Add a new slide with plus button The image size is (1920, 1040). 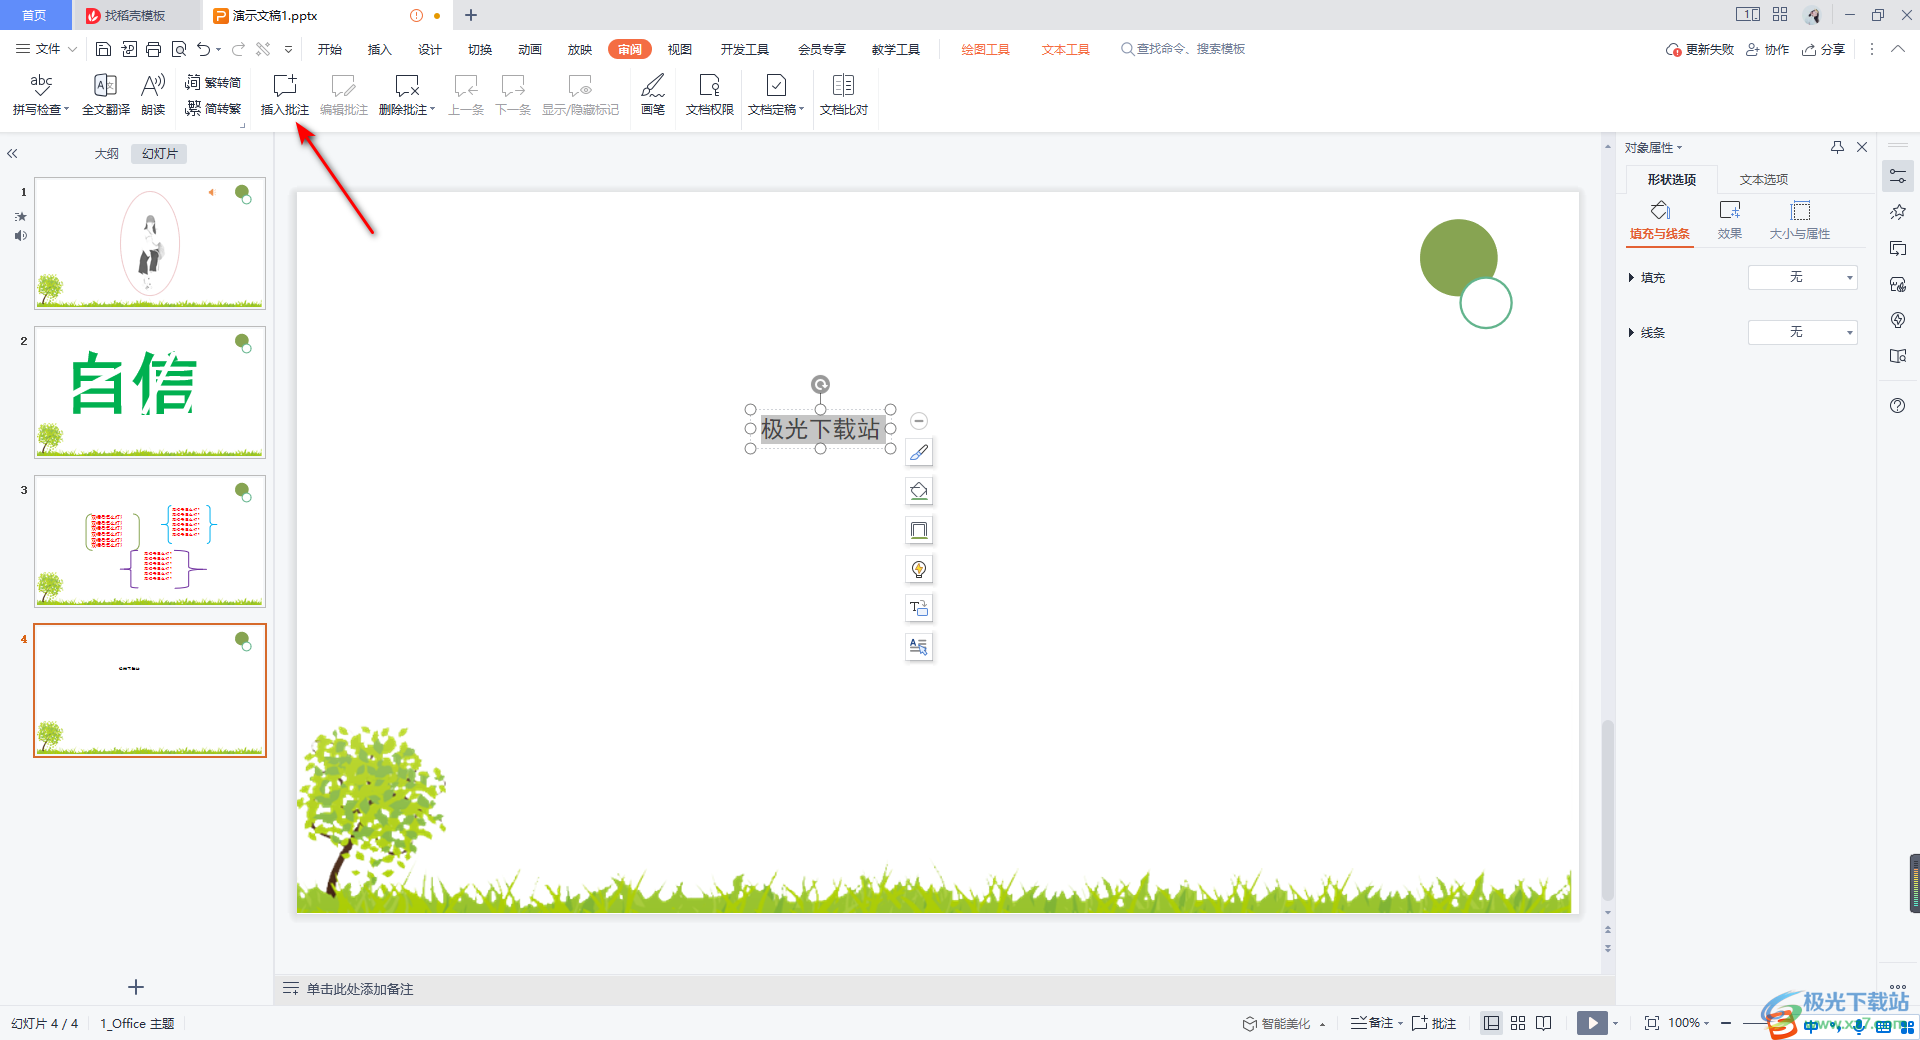point(136,987)
